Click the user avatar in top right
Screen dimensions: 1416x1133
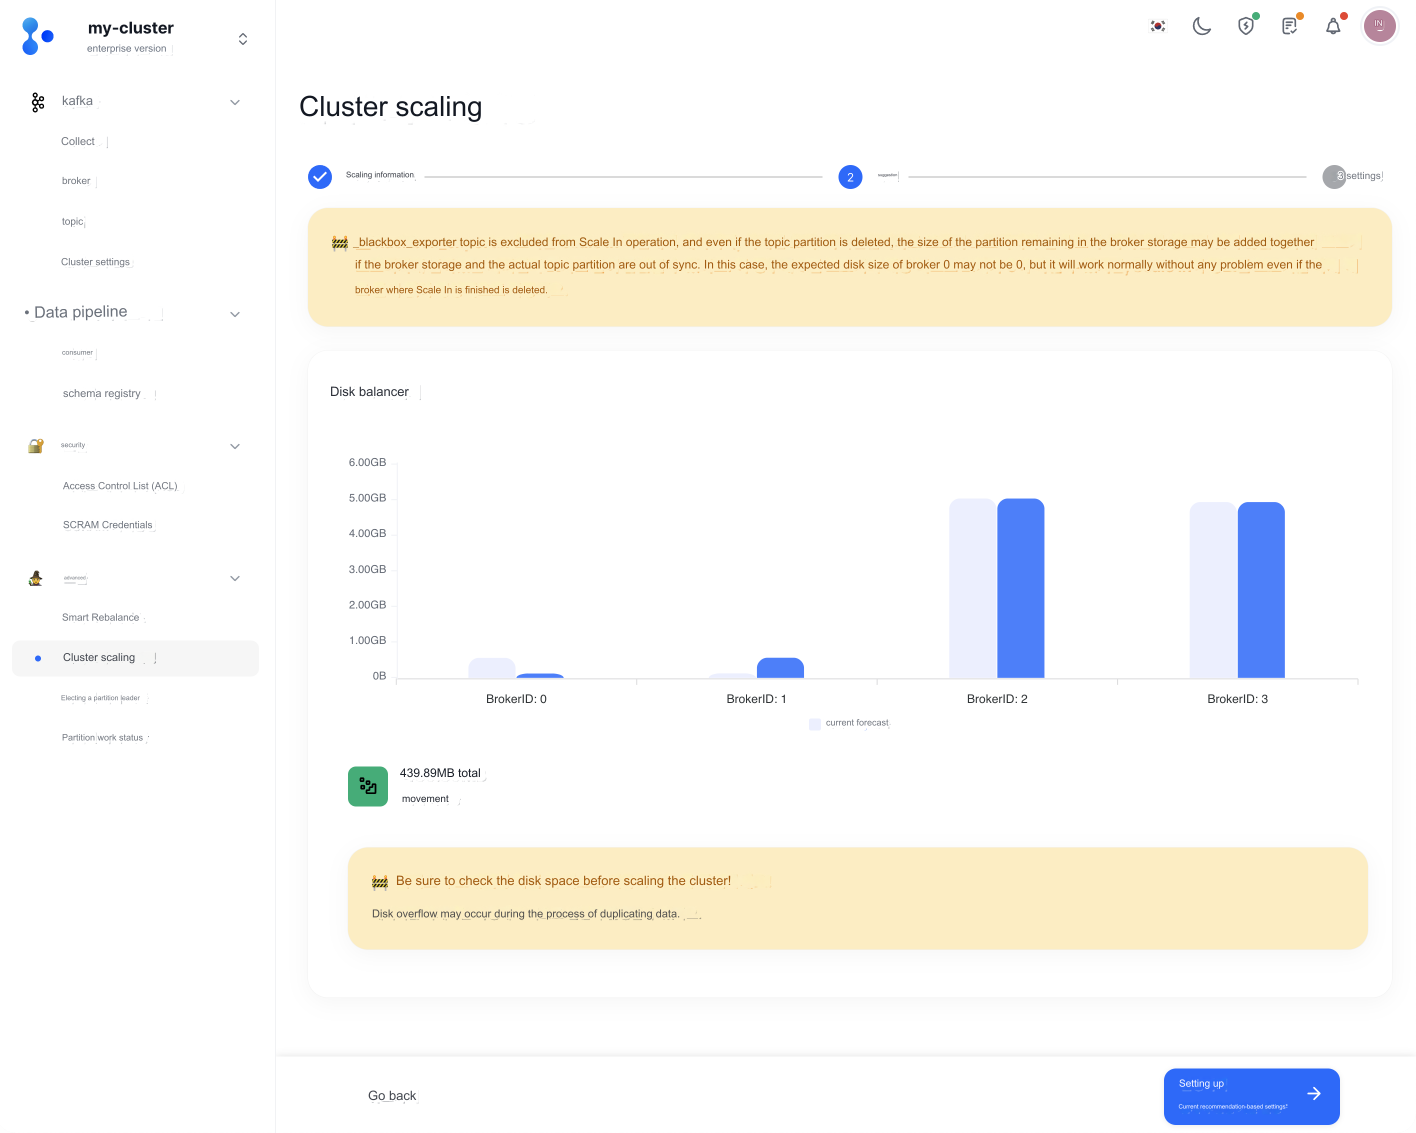[1379, 25]
